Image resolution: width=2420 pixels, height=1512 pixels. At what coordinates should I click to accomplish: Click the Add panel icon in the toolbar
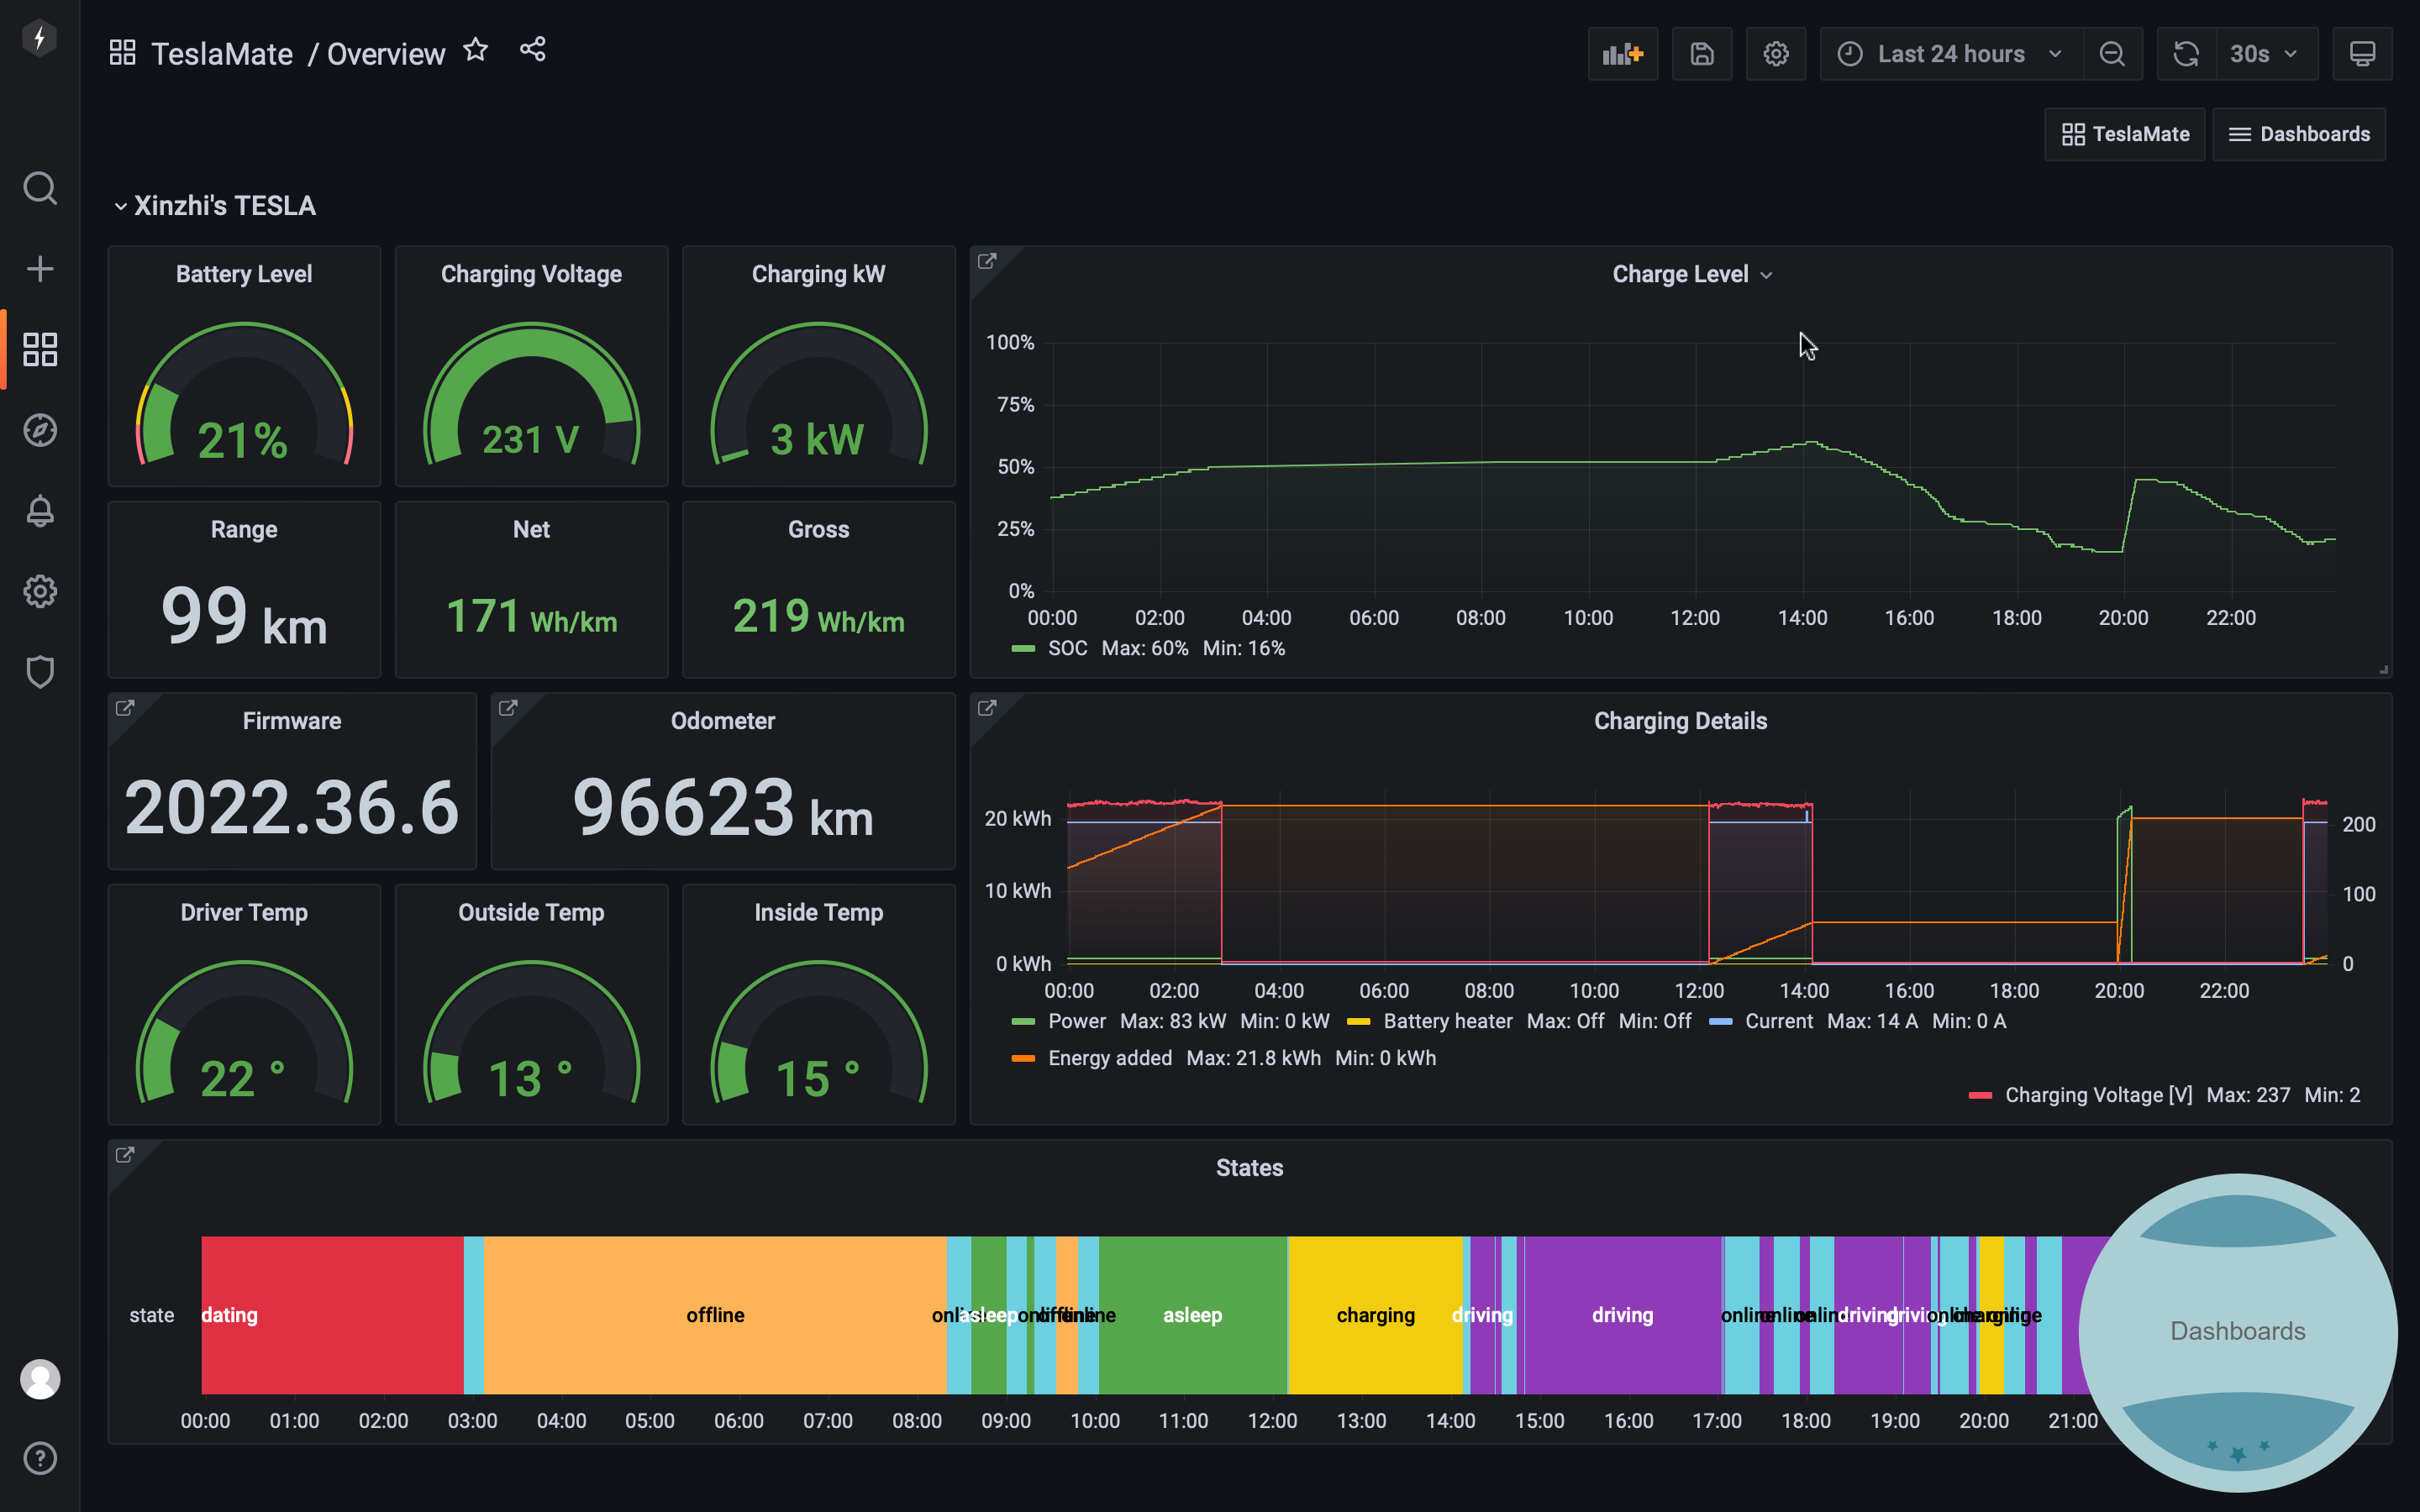point(1623,53)
